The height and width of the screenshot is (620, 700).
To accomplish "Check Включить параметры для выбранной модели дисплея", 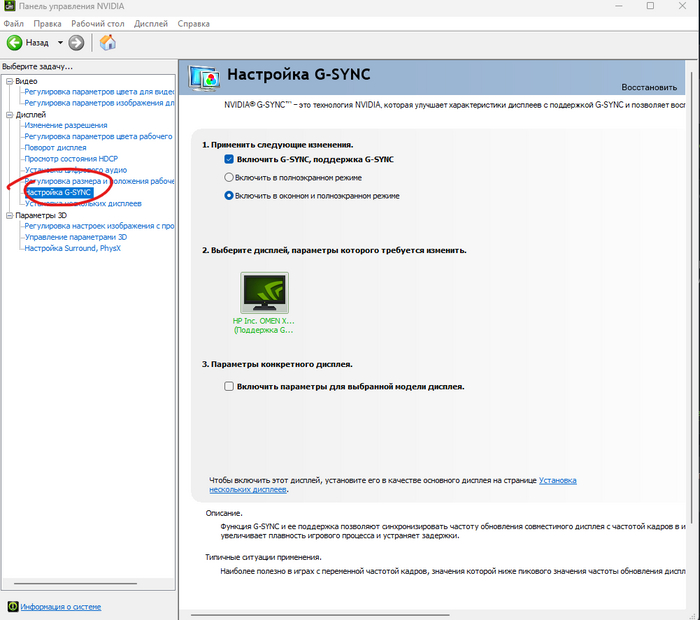I will [229, 386].
